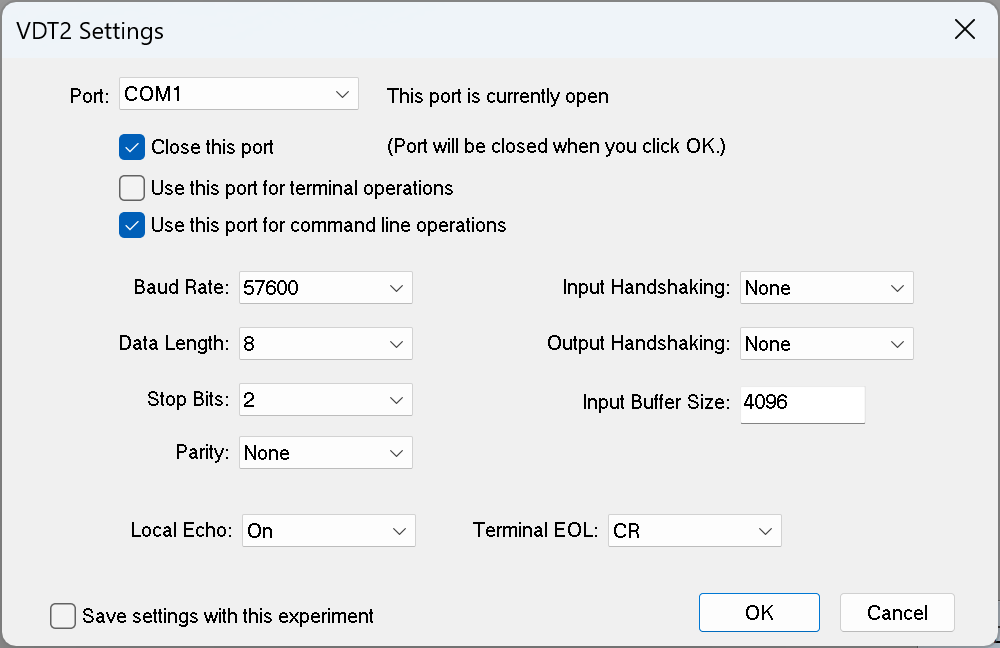
Task: Open the Local Echo dropdown
Action: [x=328, y=530]
